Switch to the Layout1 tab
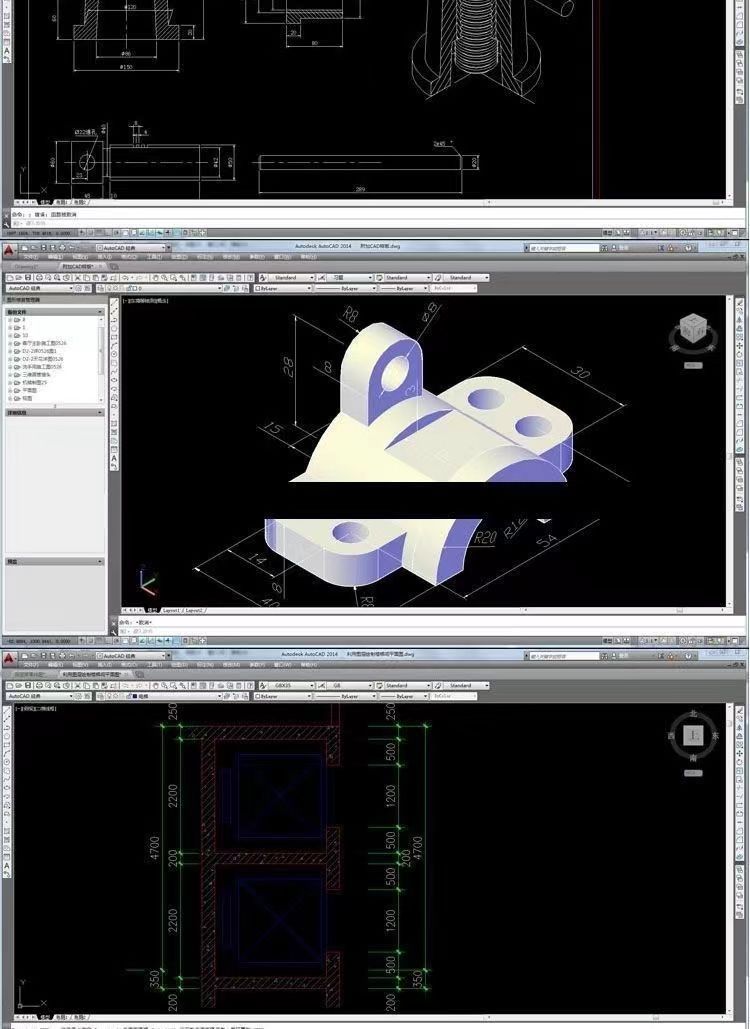 point(171,609)
